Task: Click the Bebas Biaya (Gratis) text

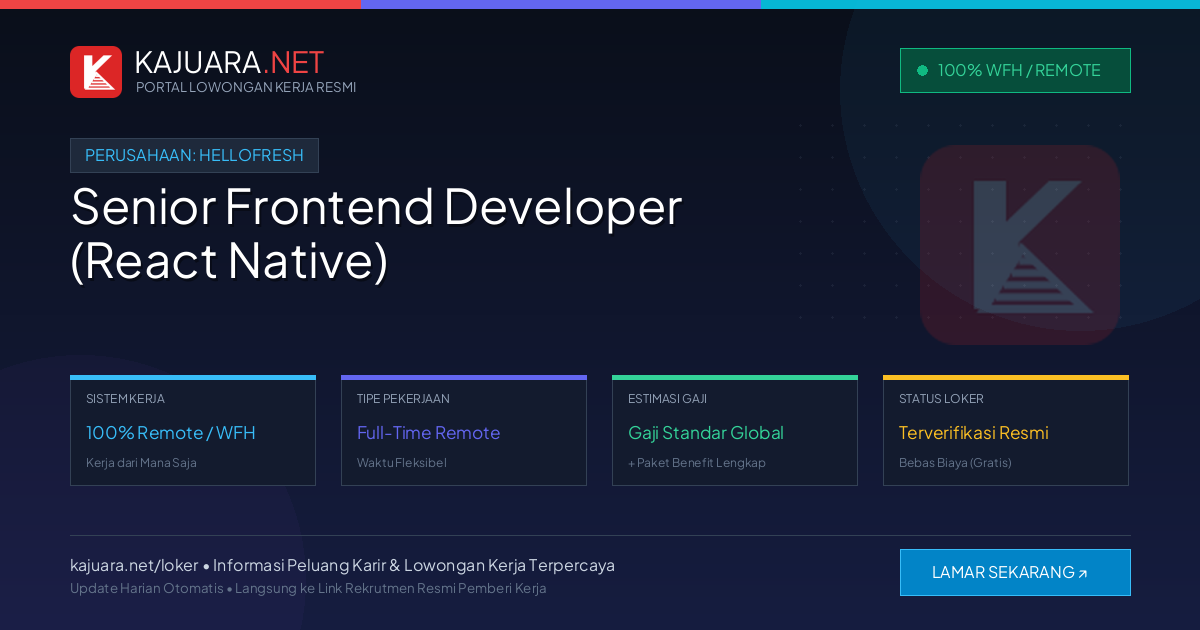Action: 955,463
